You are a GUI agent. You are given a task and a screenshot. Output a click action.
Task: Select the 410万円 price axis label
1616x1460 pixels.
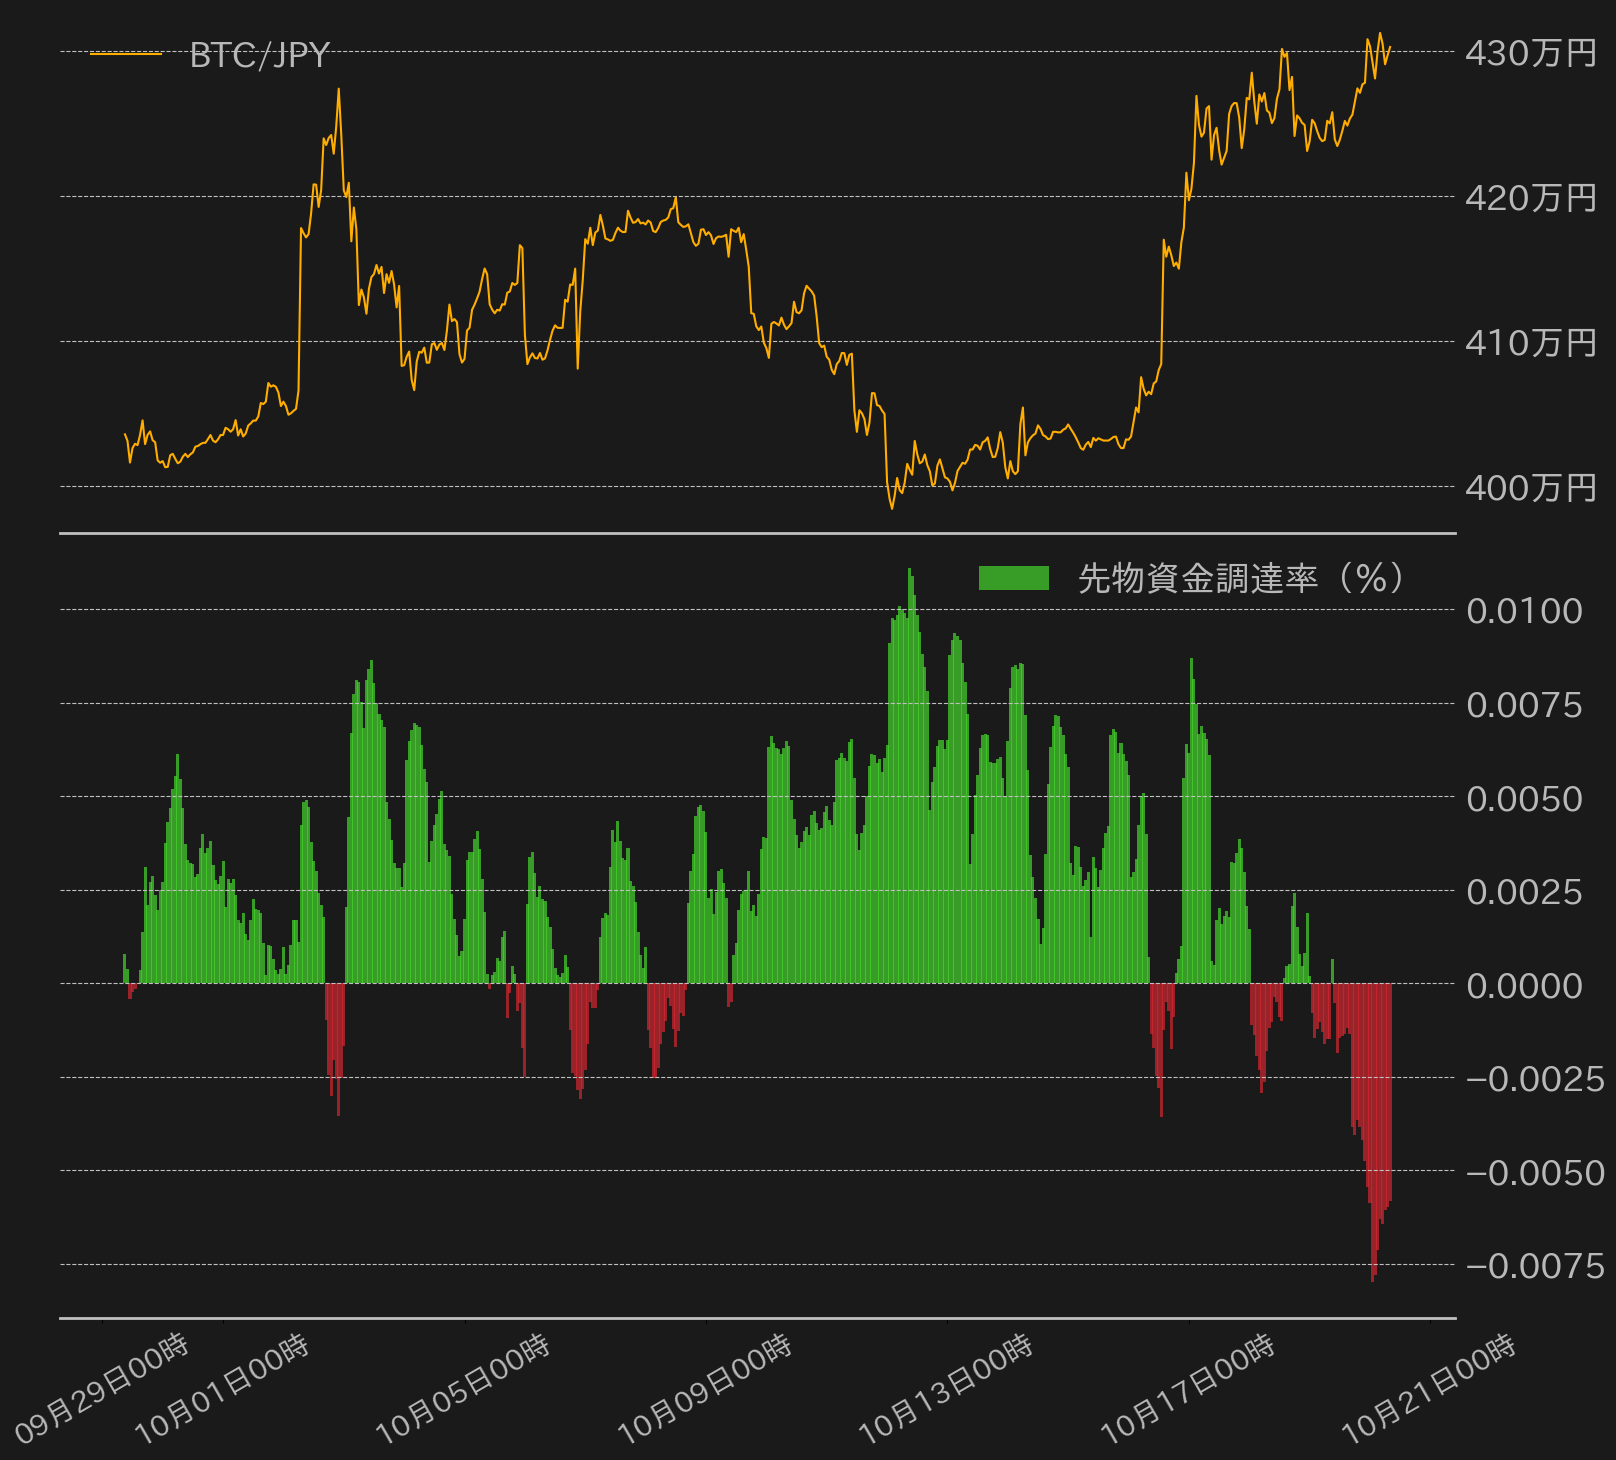point(1531,343)
